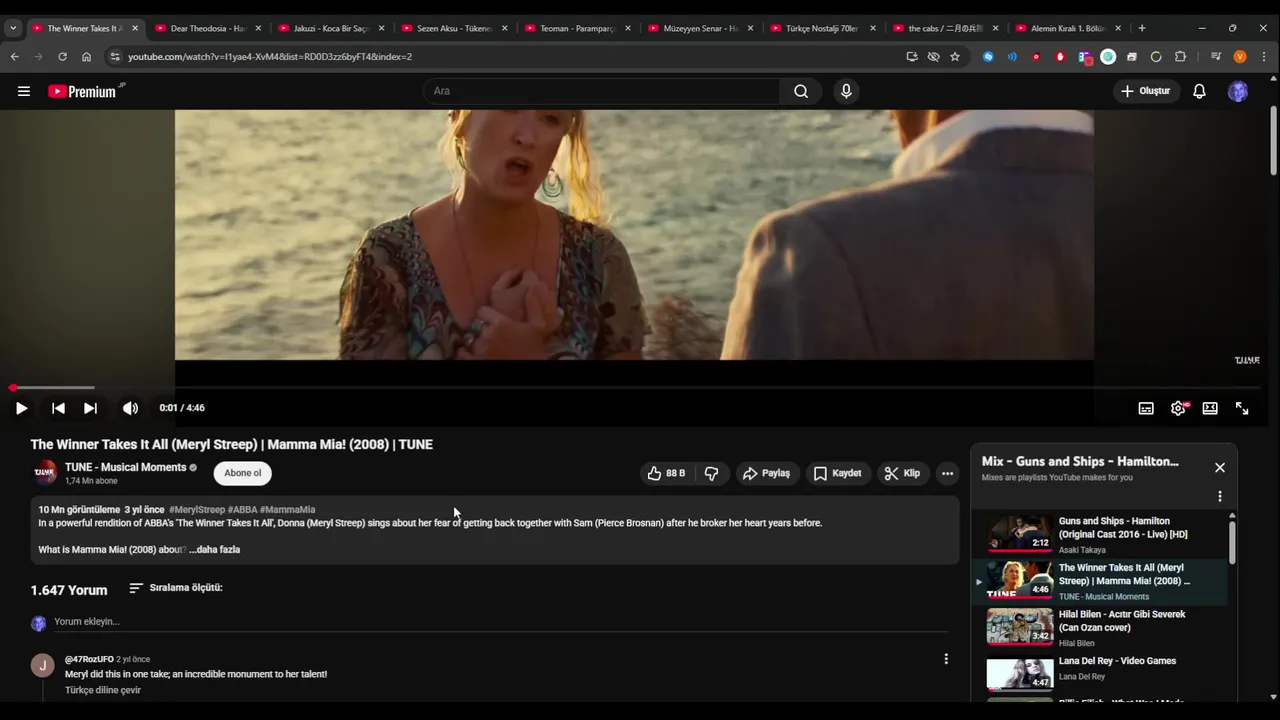The height and width of the screenshot is (720, 1280).
Task: Open Mix playlist three-dot options menu
Action: tap(1219, 496)
